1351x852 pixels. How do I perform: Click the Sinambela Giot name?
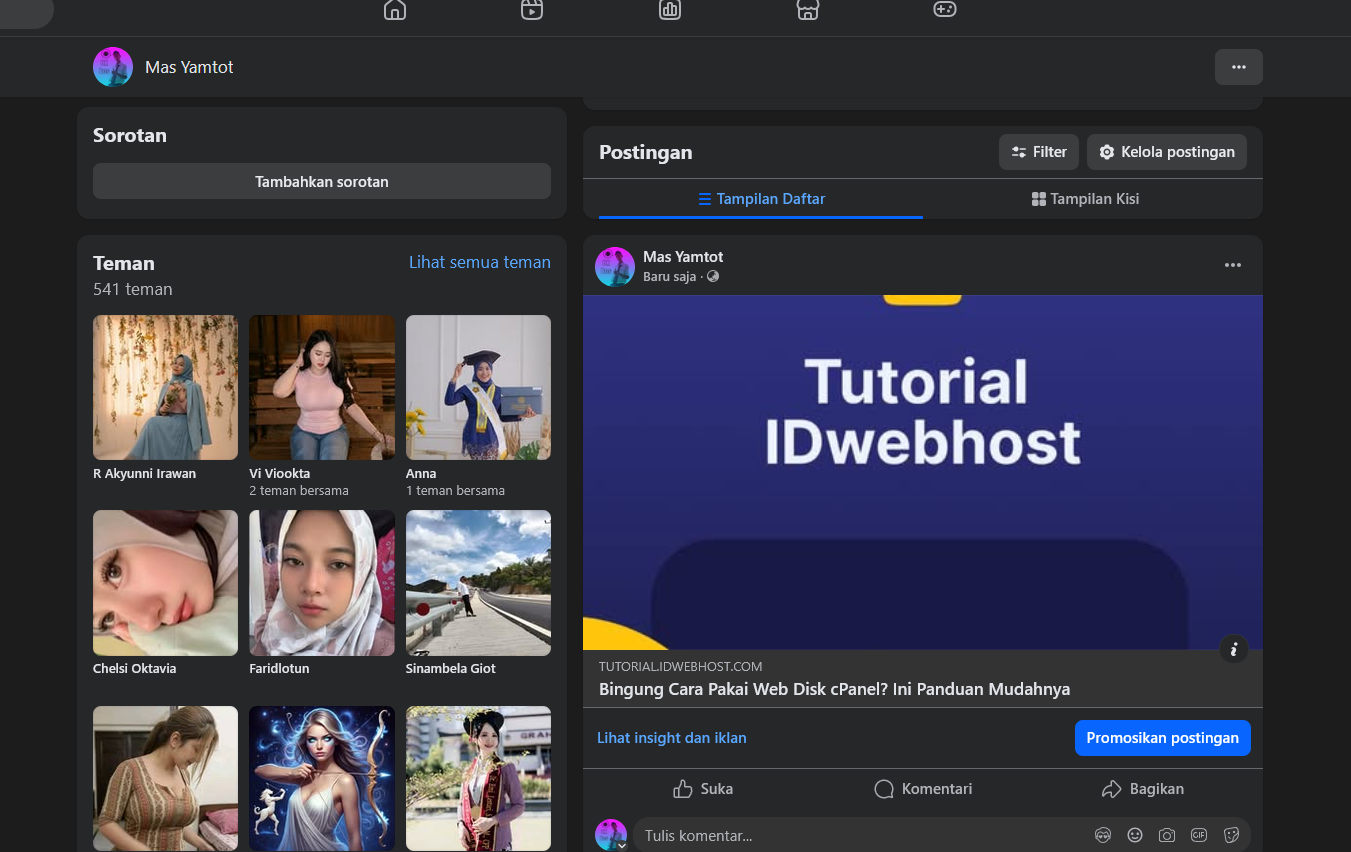coord(451,668)
